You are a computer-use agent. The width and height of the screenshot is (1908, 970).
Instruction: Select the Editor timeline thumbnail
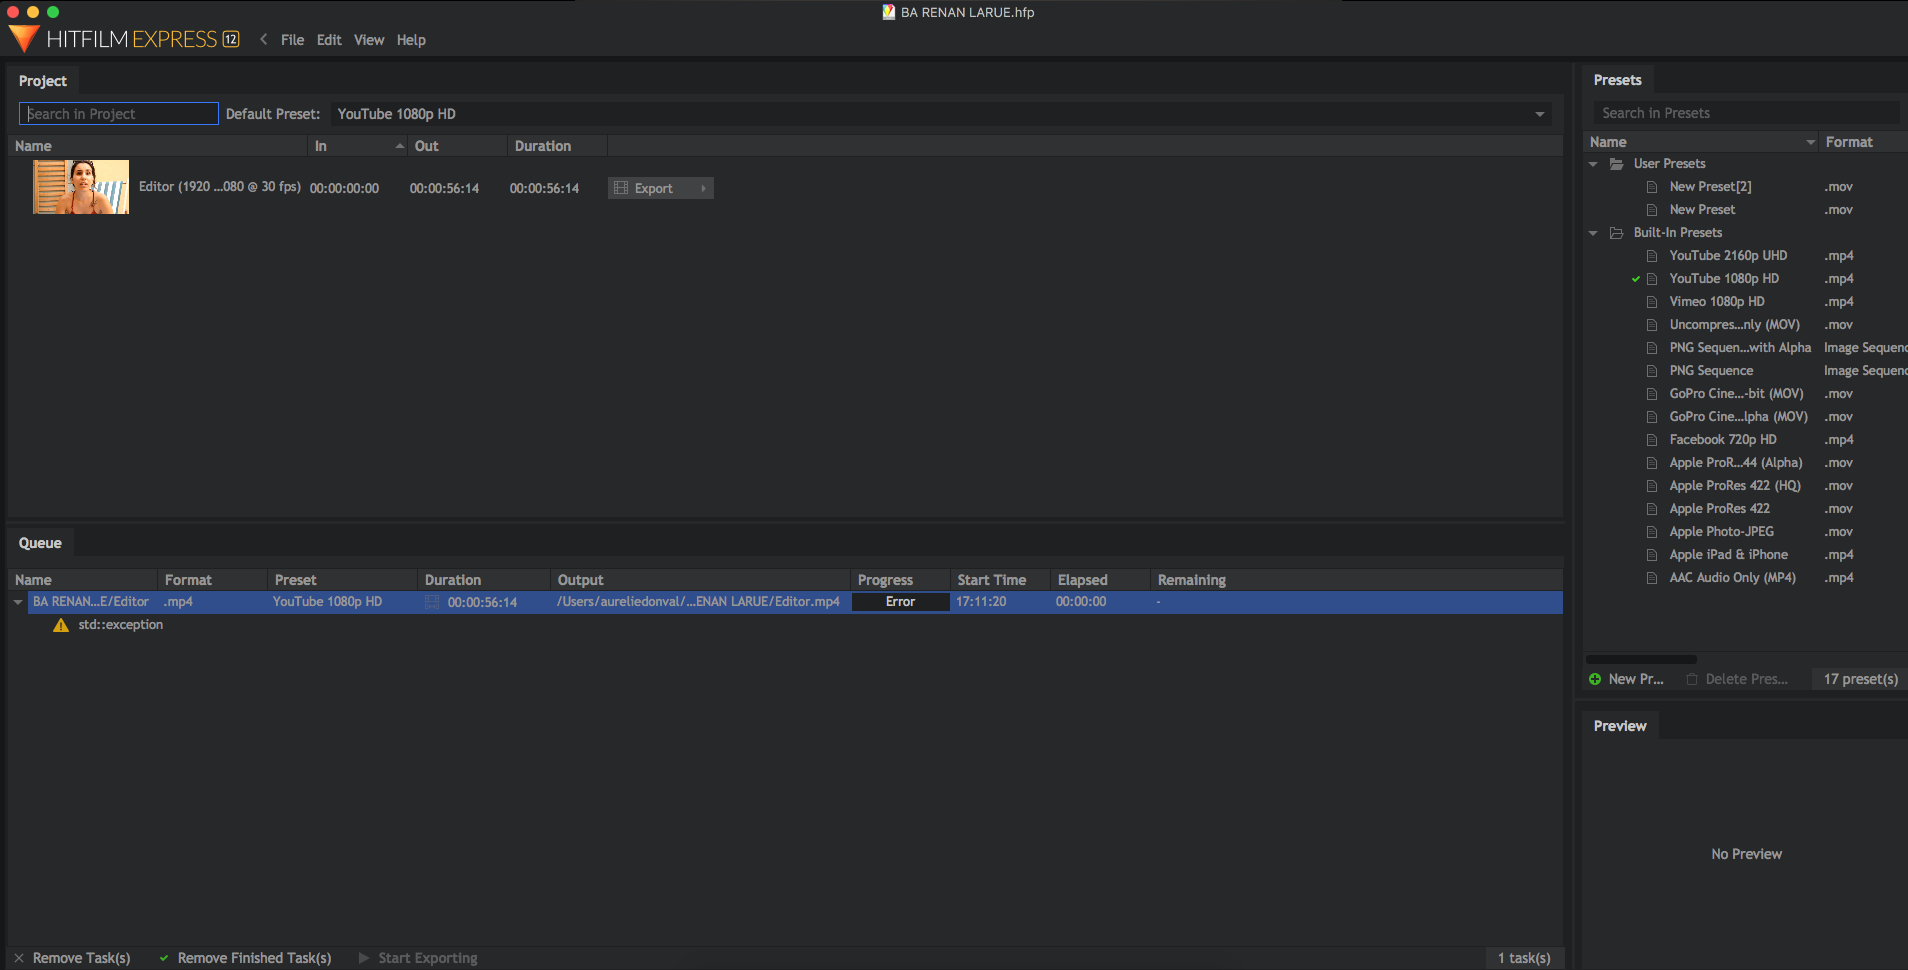[81, 187]
